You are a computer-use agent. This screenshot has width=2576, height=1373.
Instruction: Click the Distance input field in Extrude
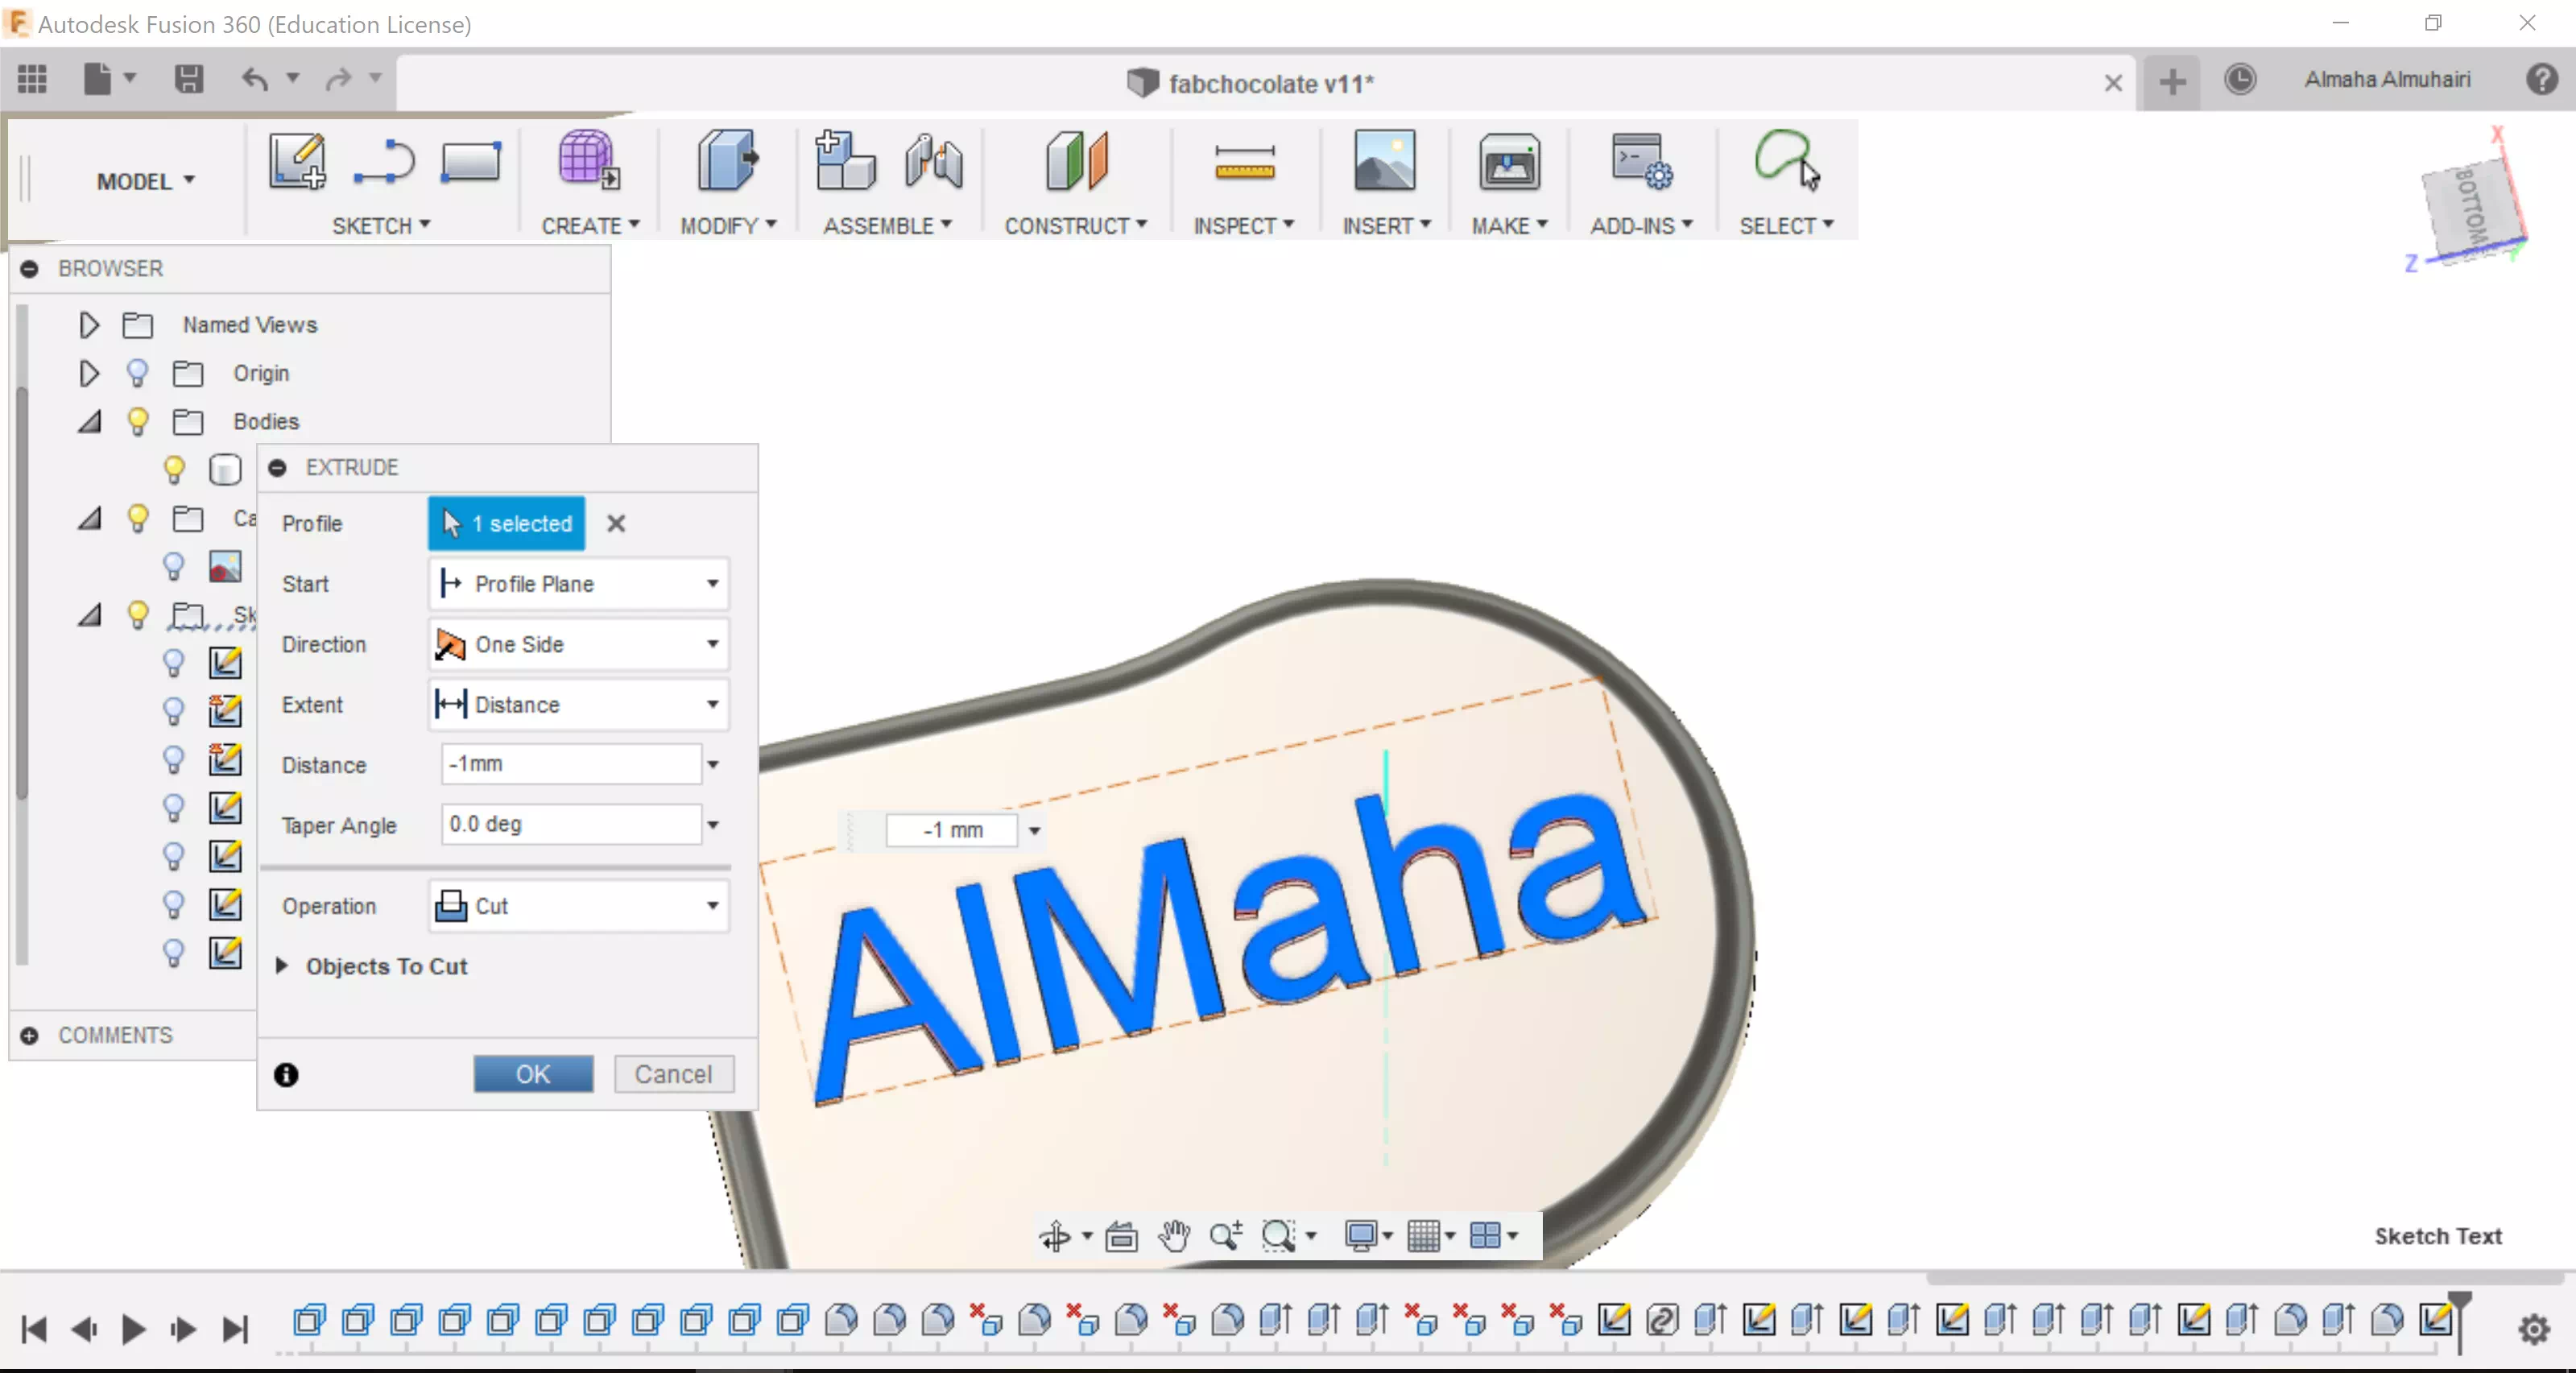(x=570, y=764)
